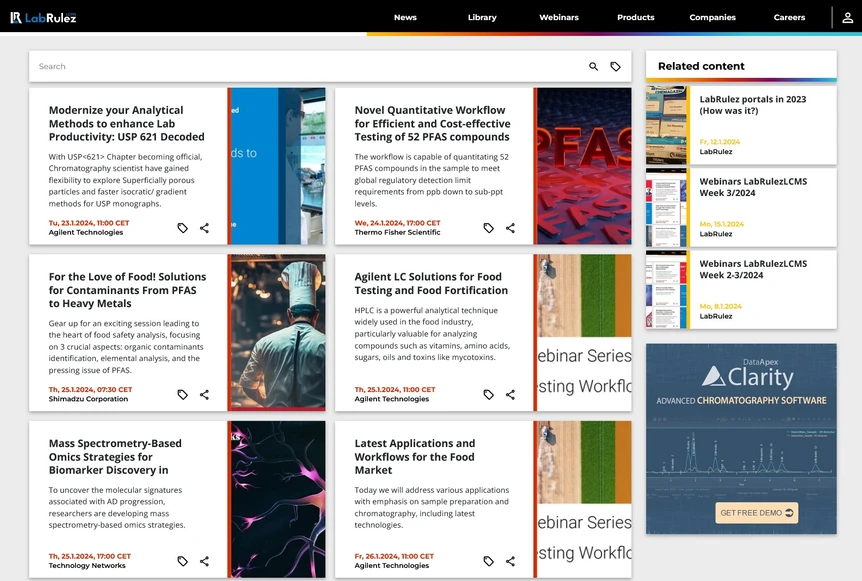The image size is (862, 581).
Task: Click Related content heading
Action: click(x=701, y=66)
